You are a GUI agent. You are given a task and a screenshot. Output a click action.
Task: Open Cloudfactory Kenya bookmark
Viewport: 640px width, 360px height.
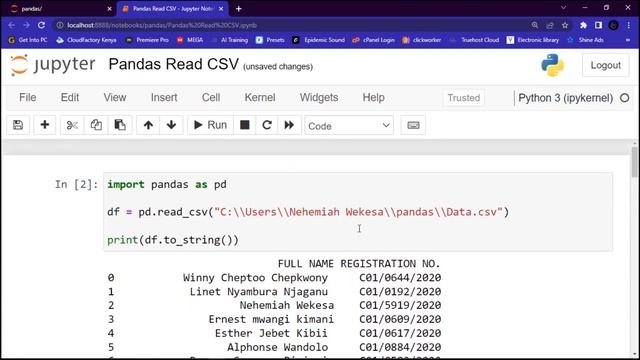tap(87, 40)
